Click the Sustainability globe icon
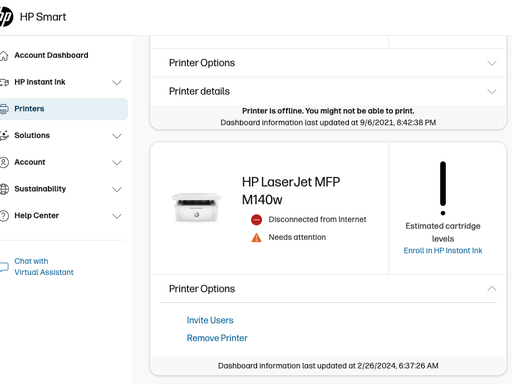 tap(4, 189)
